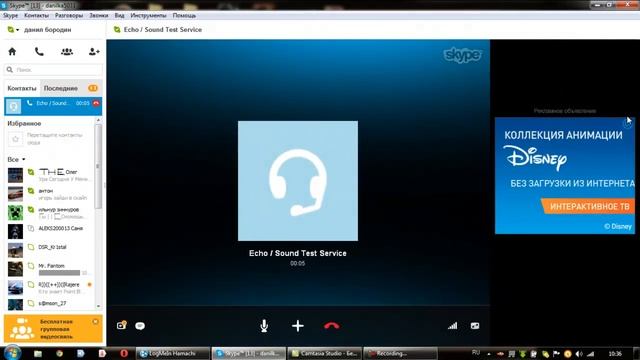Click the contact list scrollbar thumb
The height and width of the screenshot is (360, 640).
[98, 166]
